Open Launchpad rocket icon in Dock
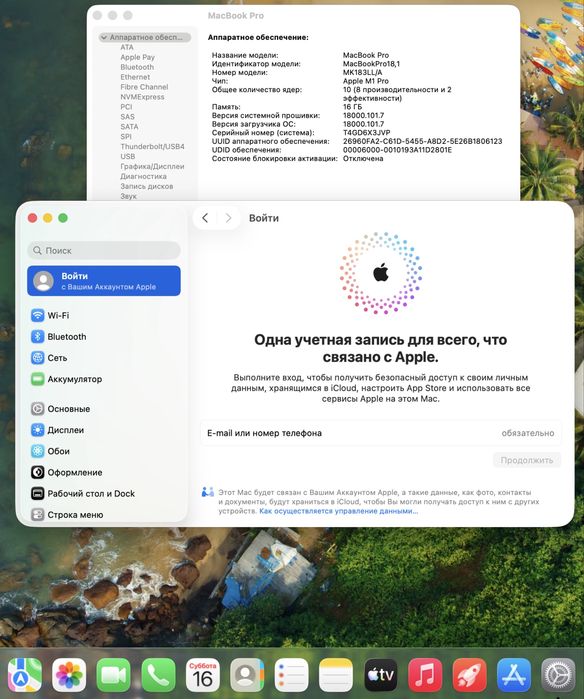This screenshot has height=699, width=584. 469,675
